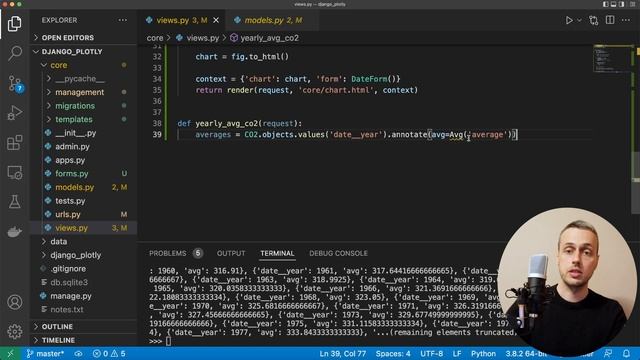Open the Accounts menu icon
Viewport: 640px width, 360px height.
coord(15,302)
